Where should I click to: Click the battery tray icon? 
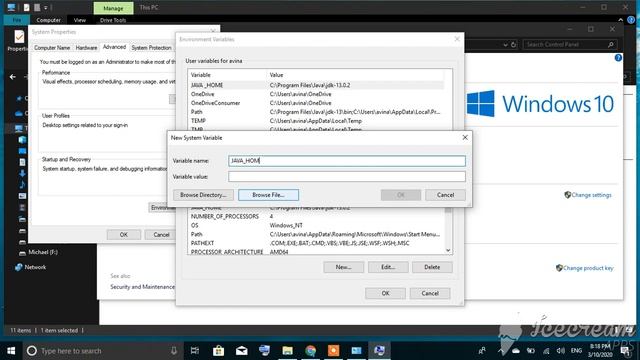coord(531,351)
